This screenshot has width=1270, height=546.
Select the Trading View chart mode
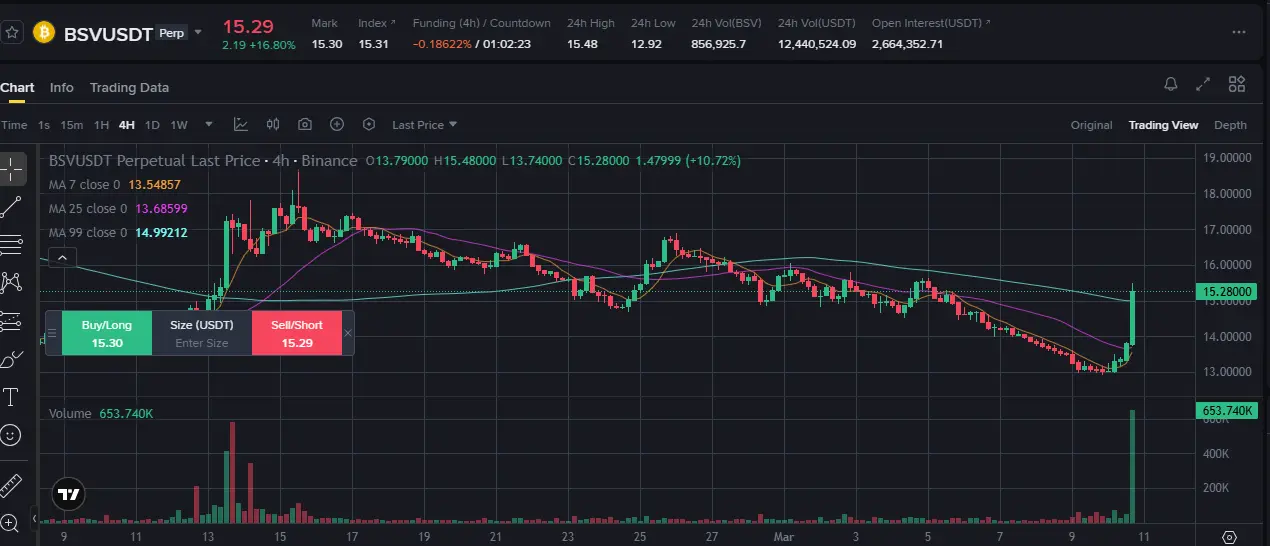coord(1163,125)
